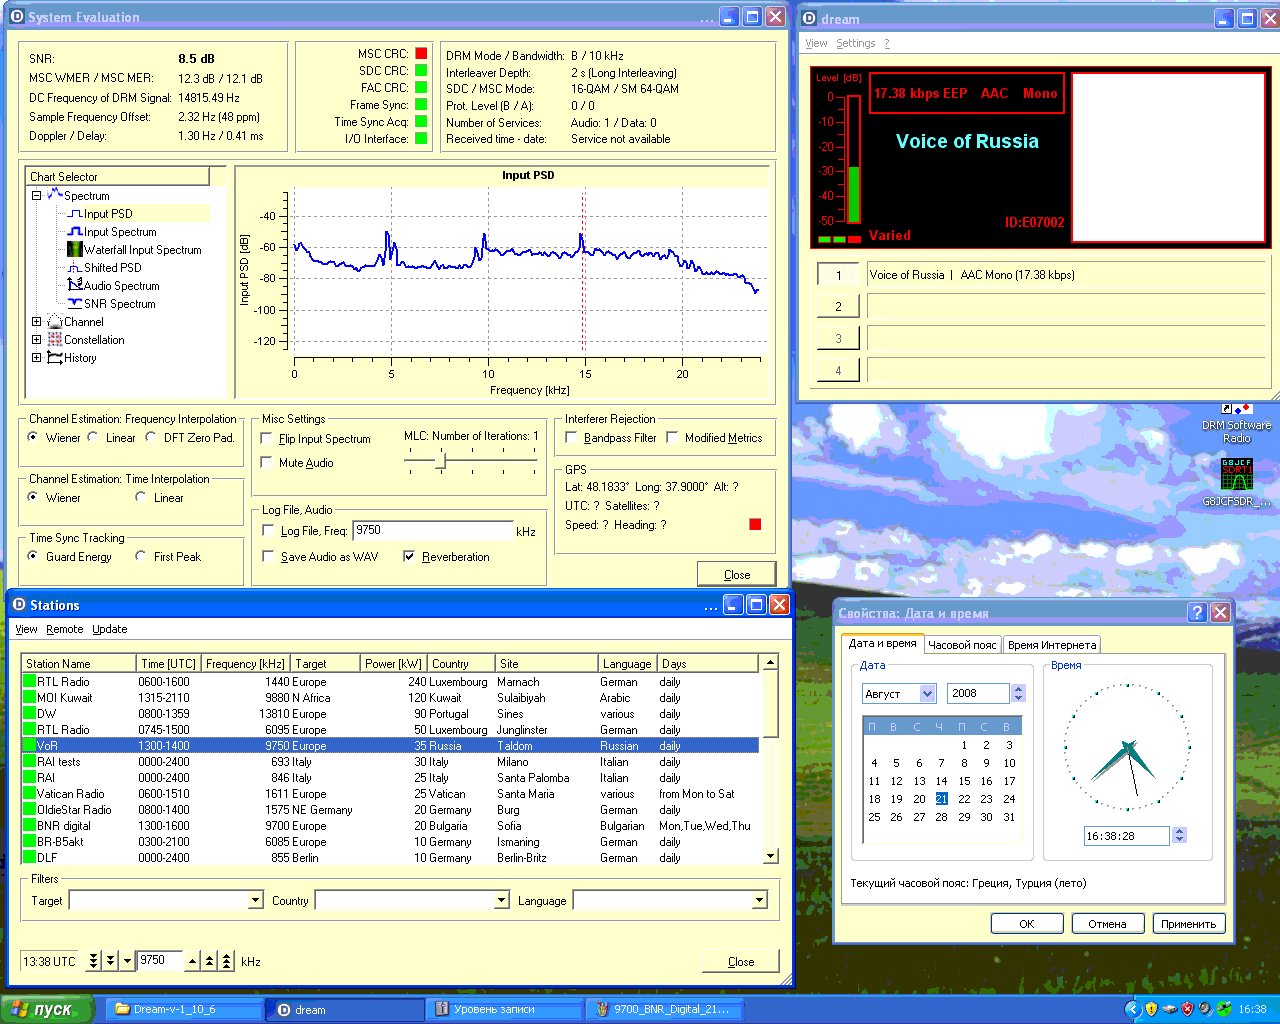Select Input PSD chart icon
Viewport: 1280px width, 1024px height.
pyautogui.click(x=75, y=214)
